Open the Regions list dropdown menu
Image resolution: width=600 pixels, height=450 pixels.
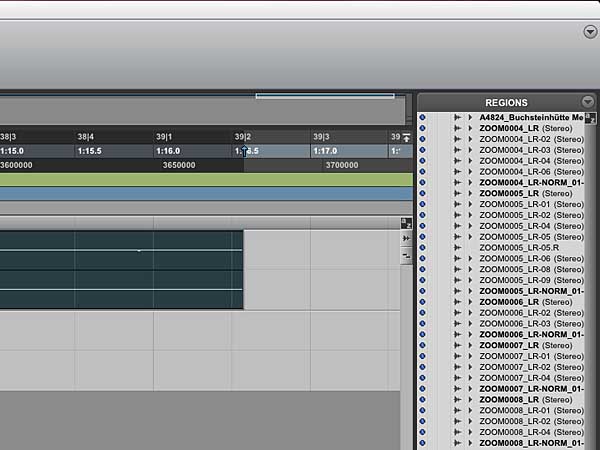pos(587,102)
